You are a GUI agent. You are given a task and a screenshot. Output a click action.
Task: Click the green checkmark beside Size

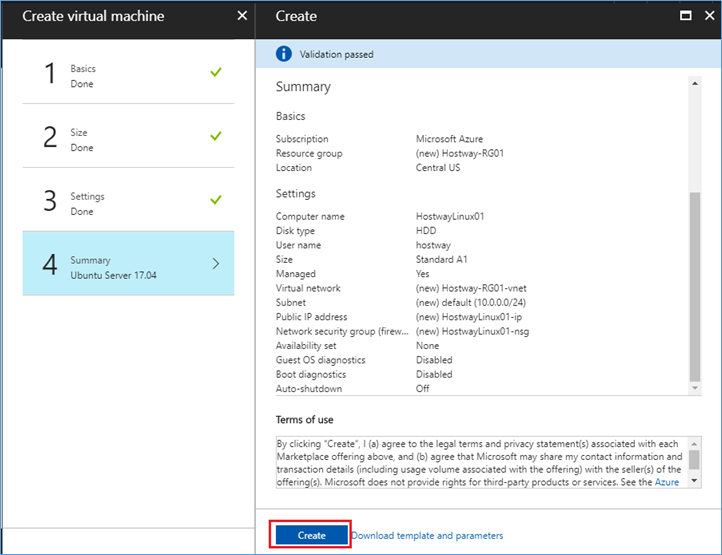[216, 136]
